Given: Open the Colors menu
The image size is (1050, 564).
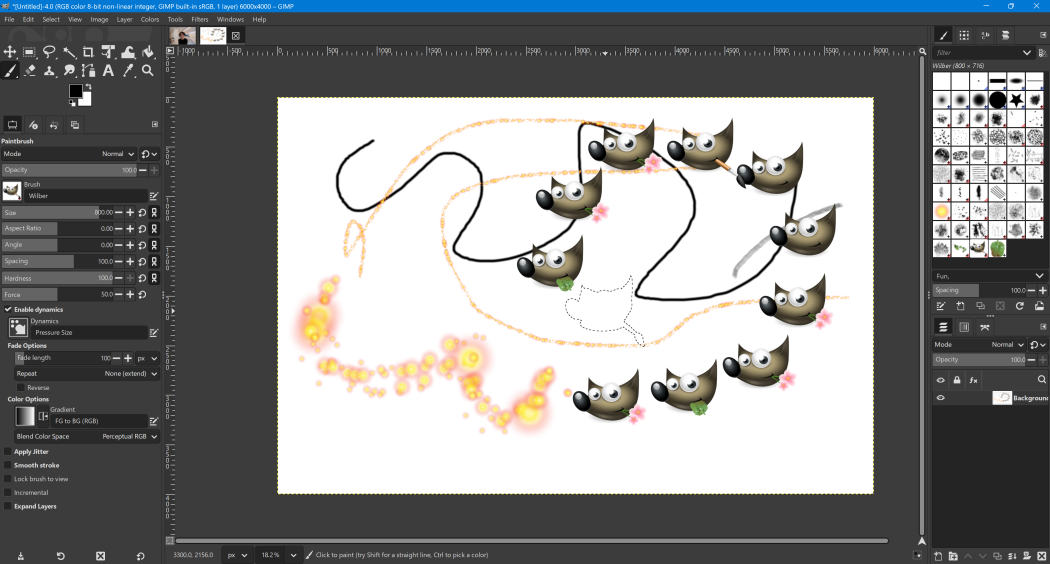Looking at the screenshot, I should click(x=150, y=19).
